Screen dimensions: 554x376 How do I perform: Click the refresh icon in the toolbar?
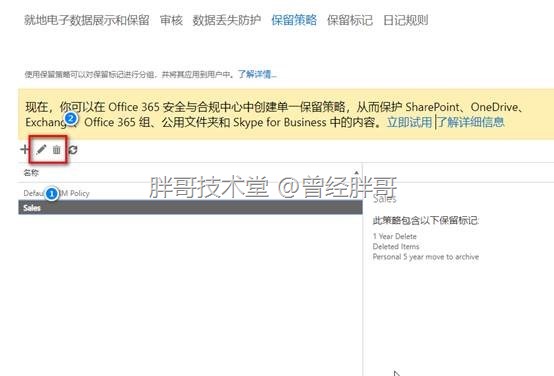click(73, 150)
